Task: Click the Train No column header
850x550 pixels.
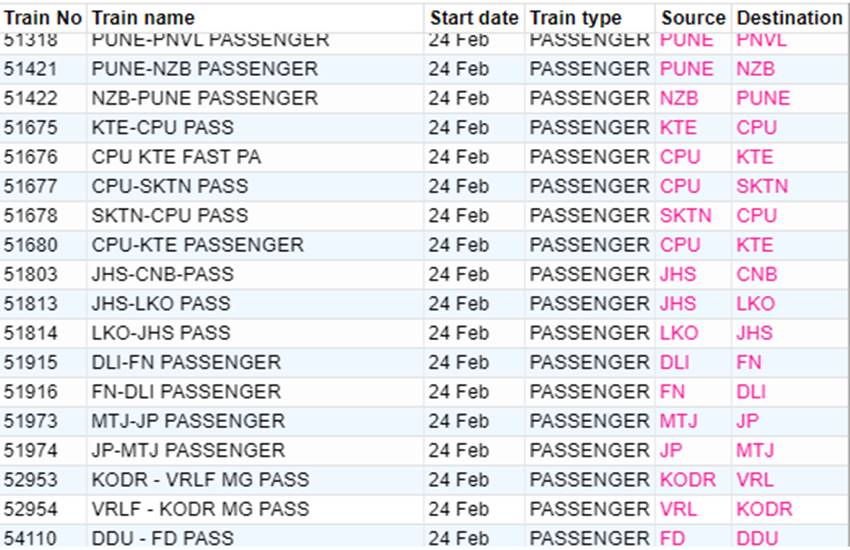Action: (42, 18)
